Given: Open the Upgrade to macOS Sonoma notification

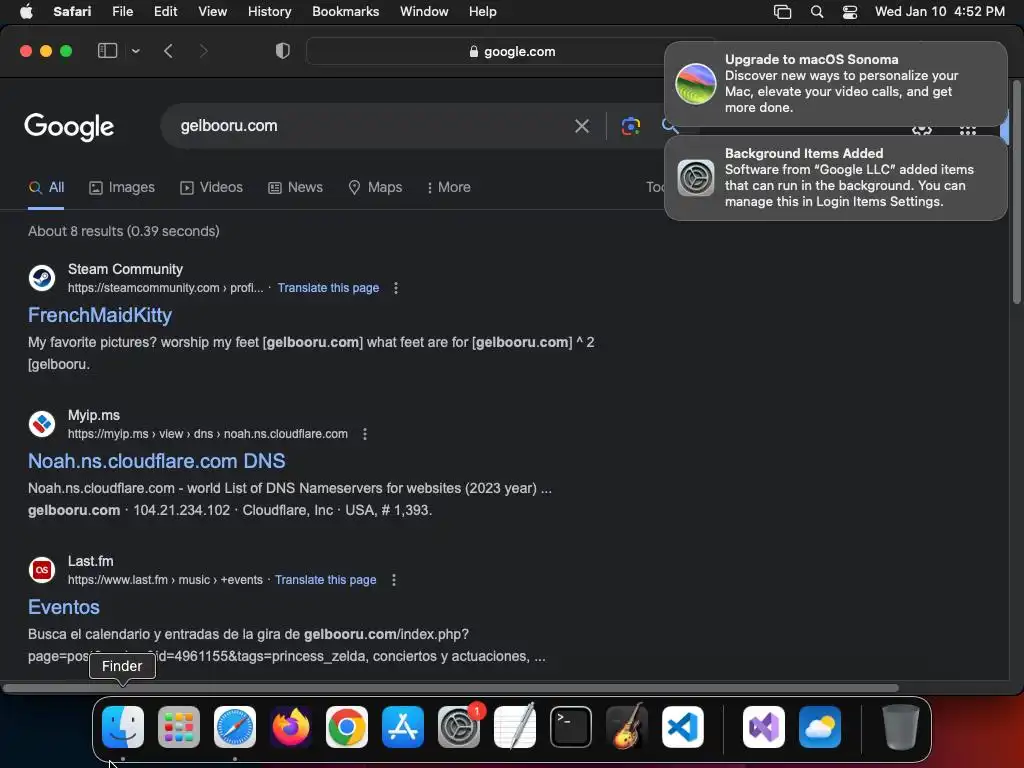Looking at the screenshot, I should coord(835,84).
